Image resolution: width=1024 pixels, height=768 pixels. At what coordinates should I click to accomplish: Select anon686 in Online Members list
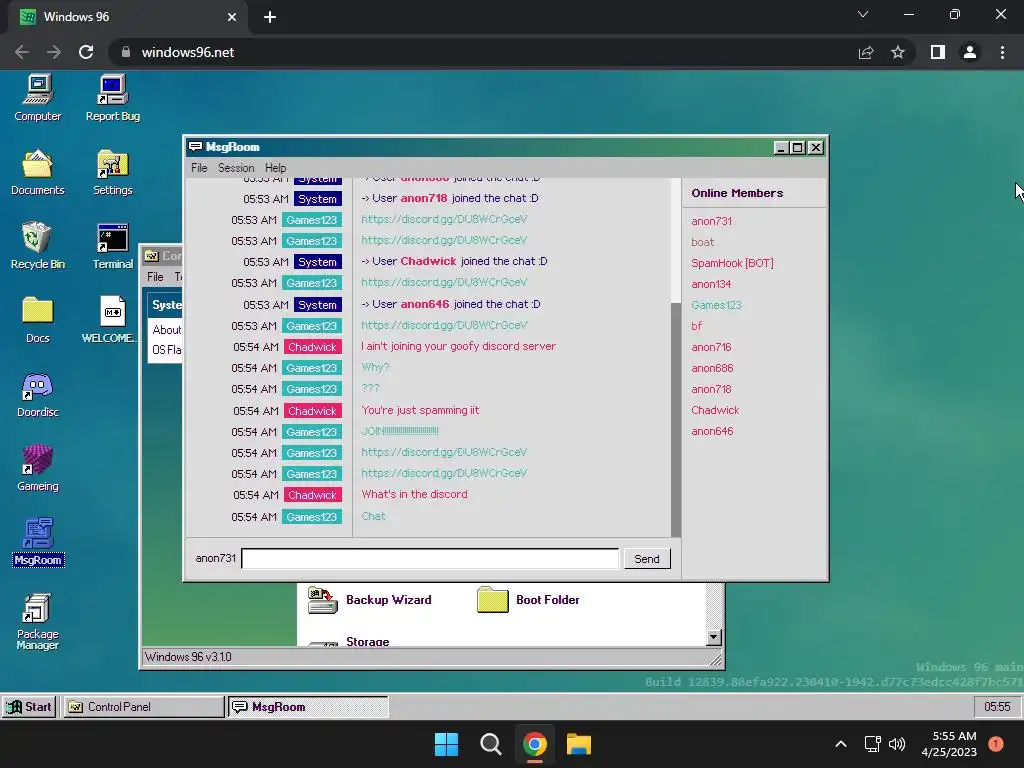click(x=712, y=368)
